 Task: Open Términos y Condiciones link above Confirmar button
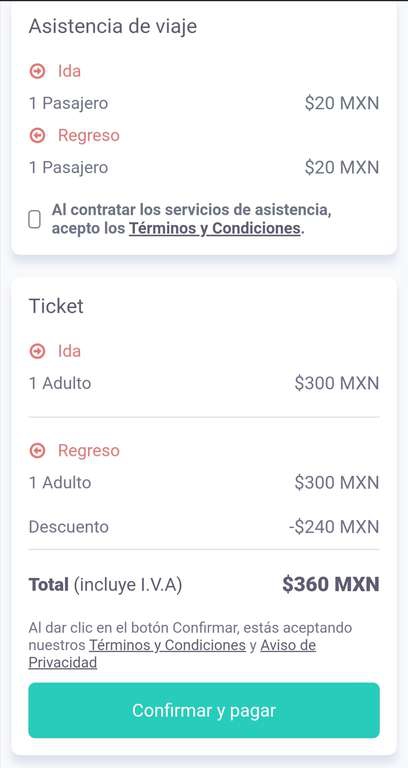pos(167,645)
